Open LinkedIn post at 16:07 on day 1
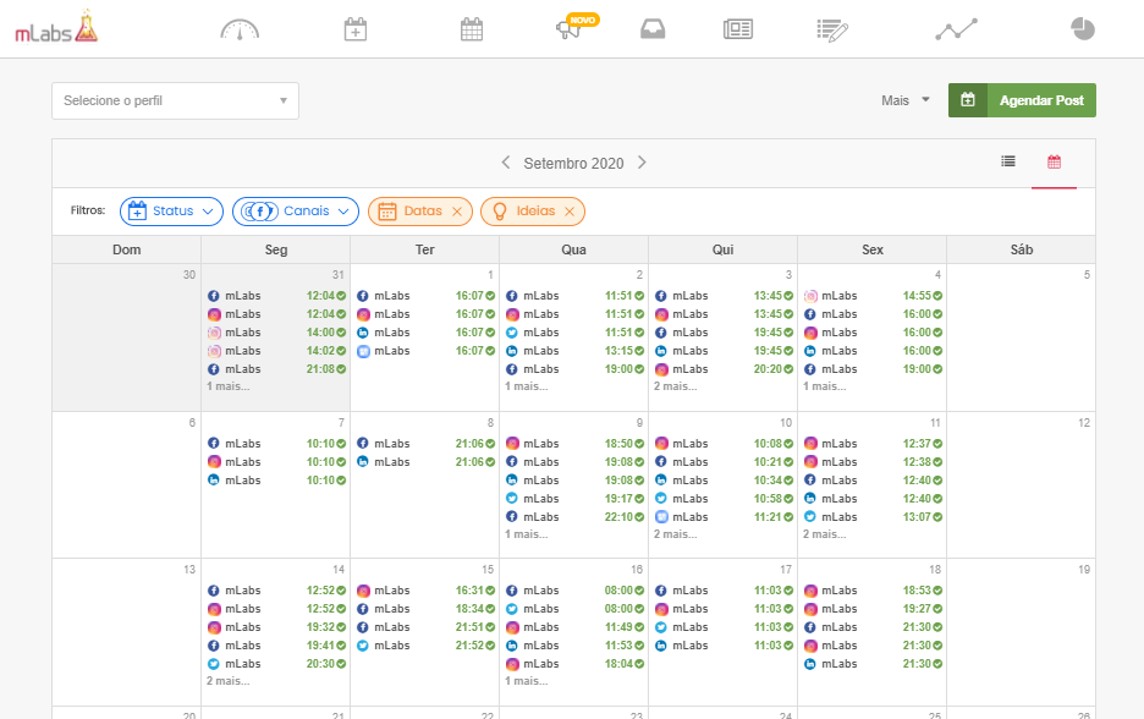 [x=425, y=332]
